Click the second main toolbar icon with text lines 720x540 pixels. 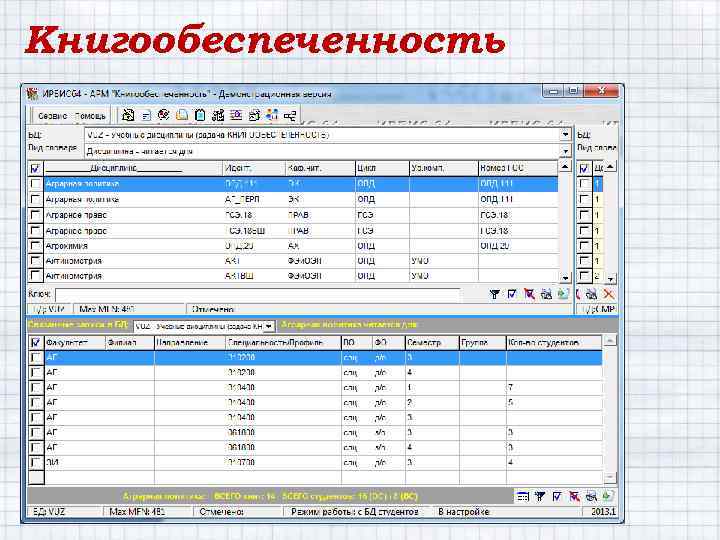point(146,115)
